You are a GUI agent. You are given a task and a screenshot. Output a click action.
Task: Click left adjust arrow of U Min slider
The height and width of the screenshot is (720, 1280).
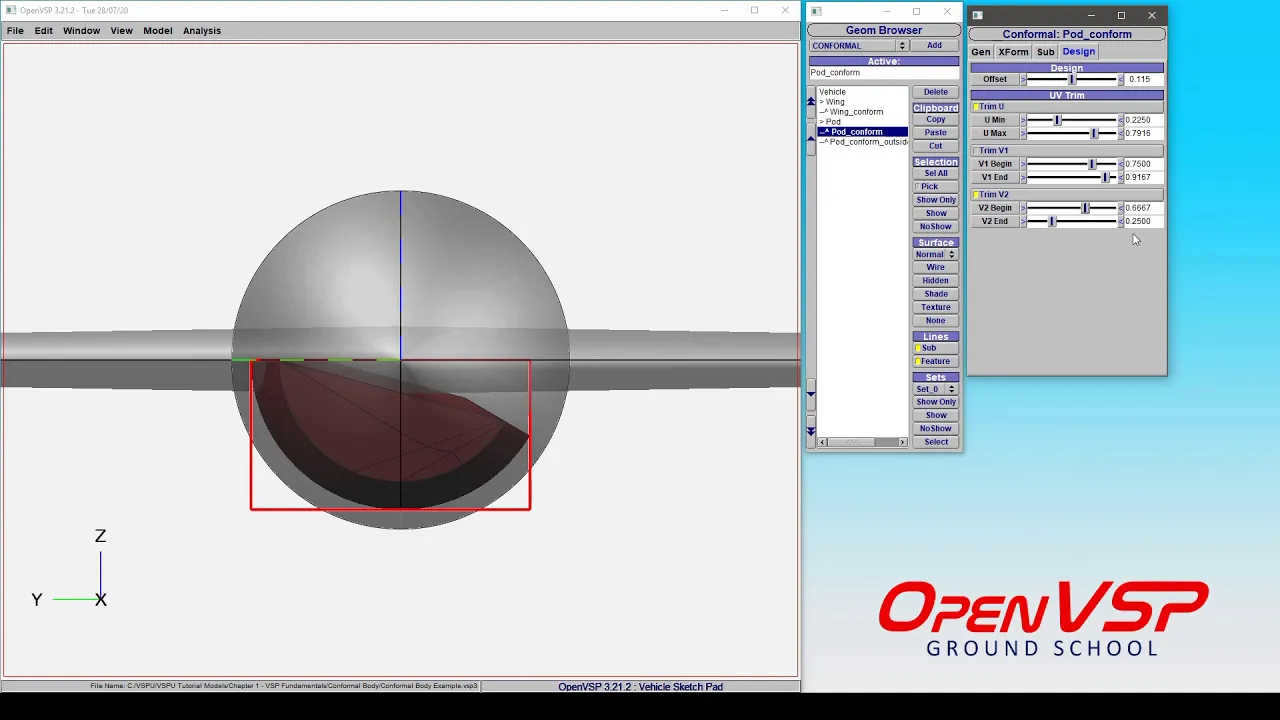pos(1023,120)
